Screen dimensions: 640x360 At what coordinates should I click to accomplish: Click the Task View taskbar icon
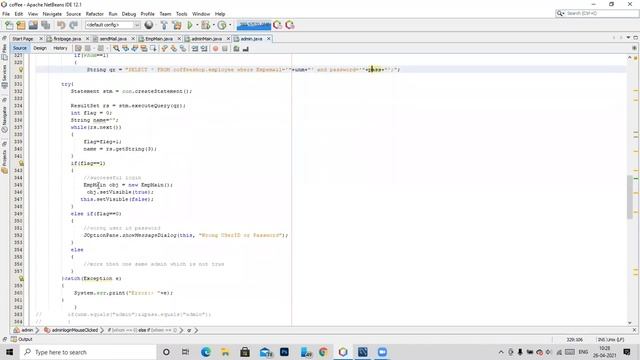click(185, 352)
